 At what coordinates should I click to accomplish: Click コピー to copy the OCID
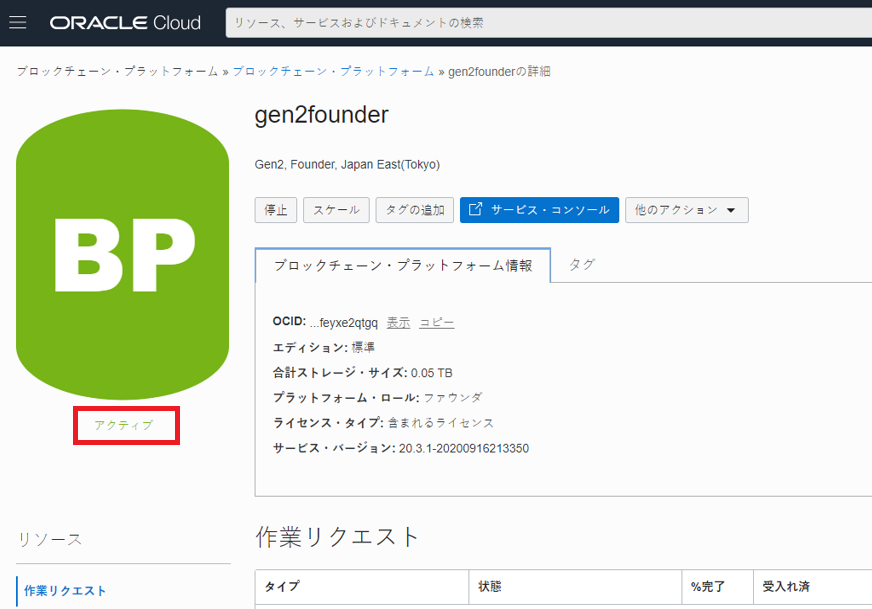[436, 322]
